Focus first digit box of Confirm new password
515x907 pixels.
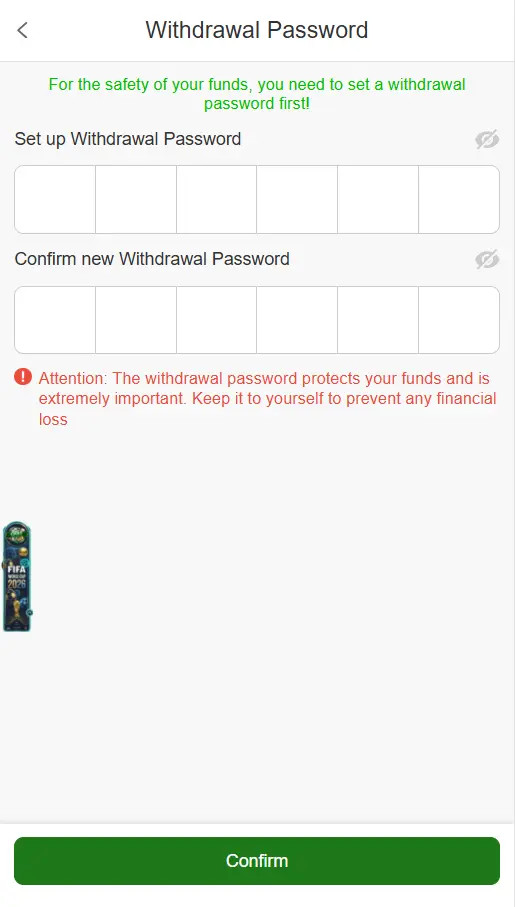pos(55,320)
